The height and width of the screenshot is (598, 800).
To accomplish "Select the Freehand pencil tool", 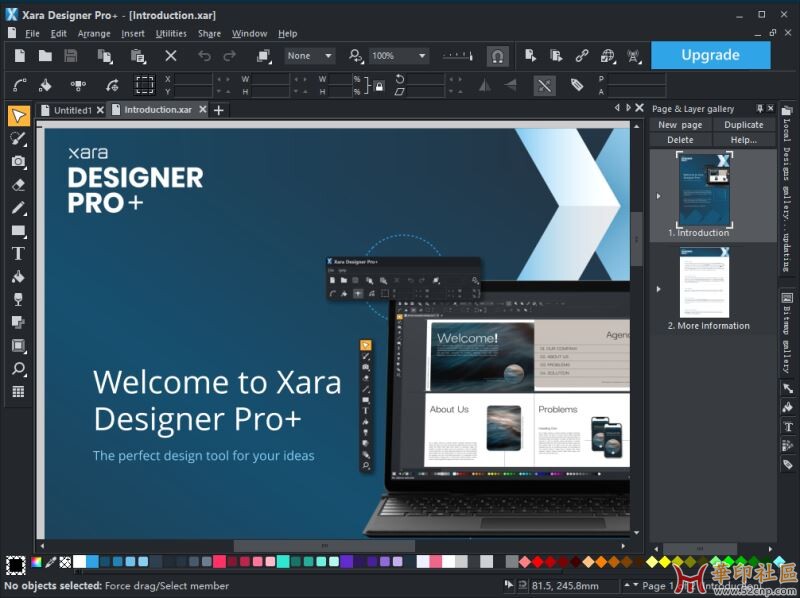I will (18, 207).
